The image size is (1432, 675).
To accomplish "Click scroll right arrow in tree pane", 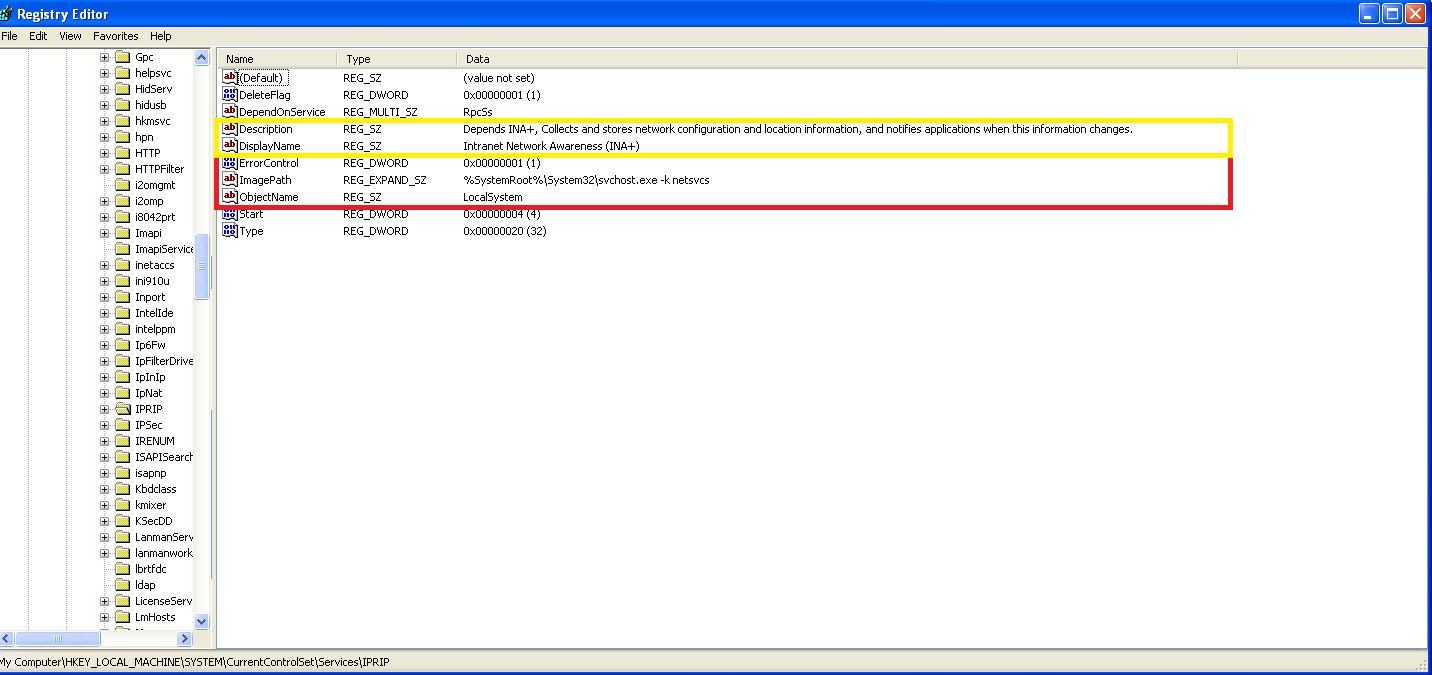I will (x=184, y=638).
